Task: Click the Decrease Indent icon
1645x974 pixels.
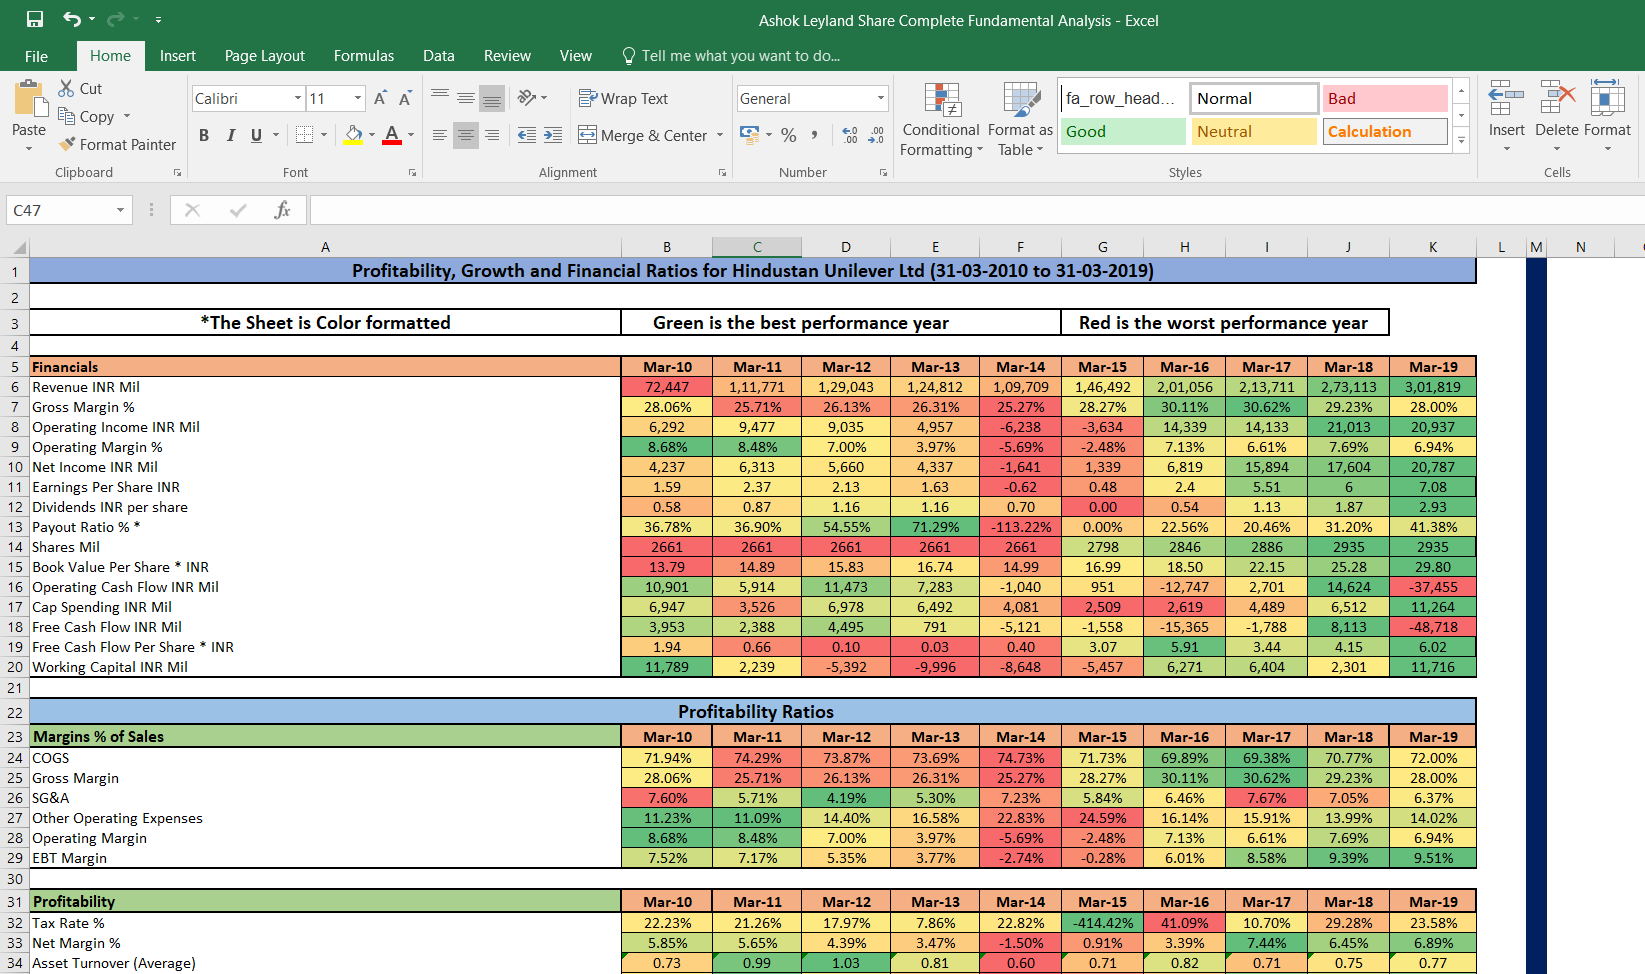Action: [527, 135]
